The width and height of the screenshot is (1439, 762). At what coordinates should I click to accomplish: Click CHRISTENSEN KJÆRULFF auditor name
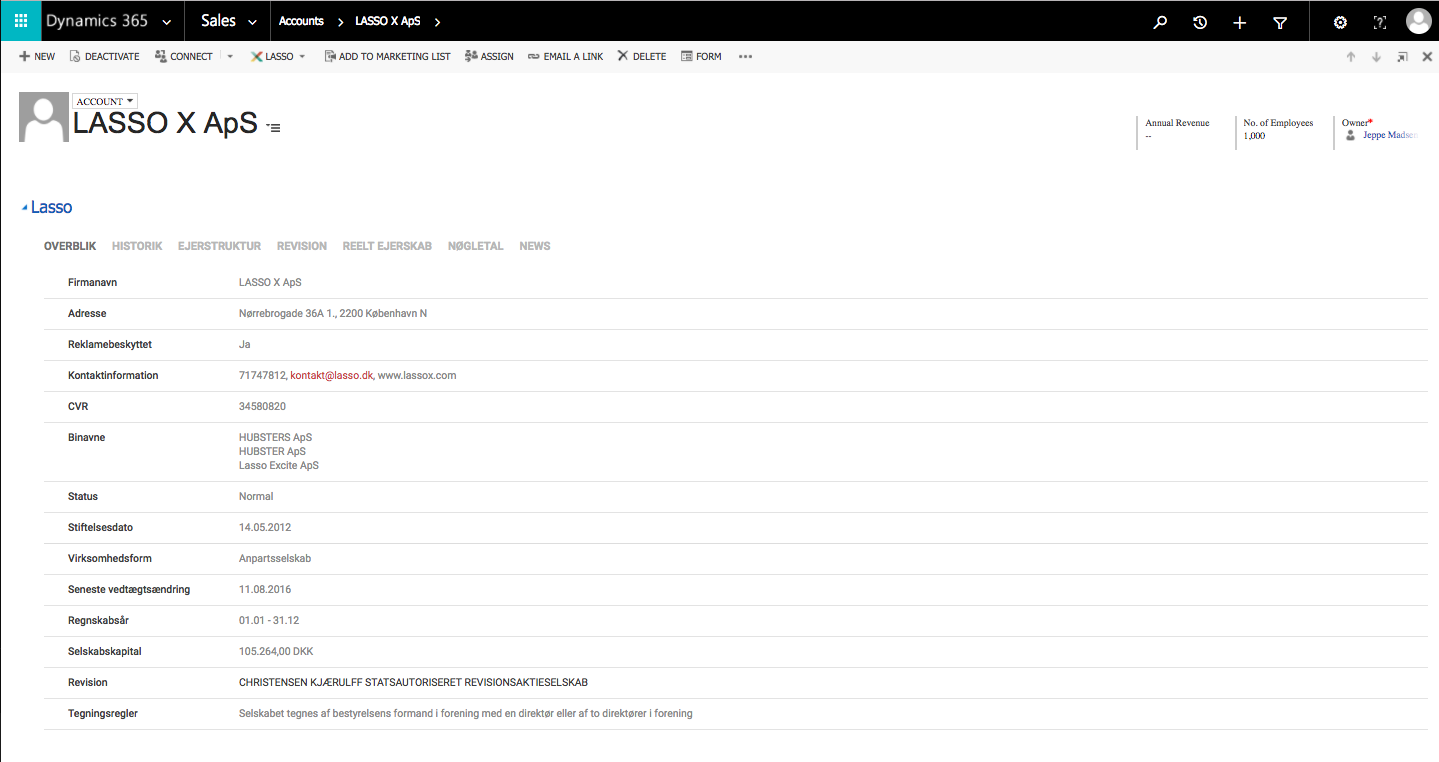coord(413,683)
